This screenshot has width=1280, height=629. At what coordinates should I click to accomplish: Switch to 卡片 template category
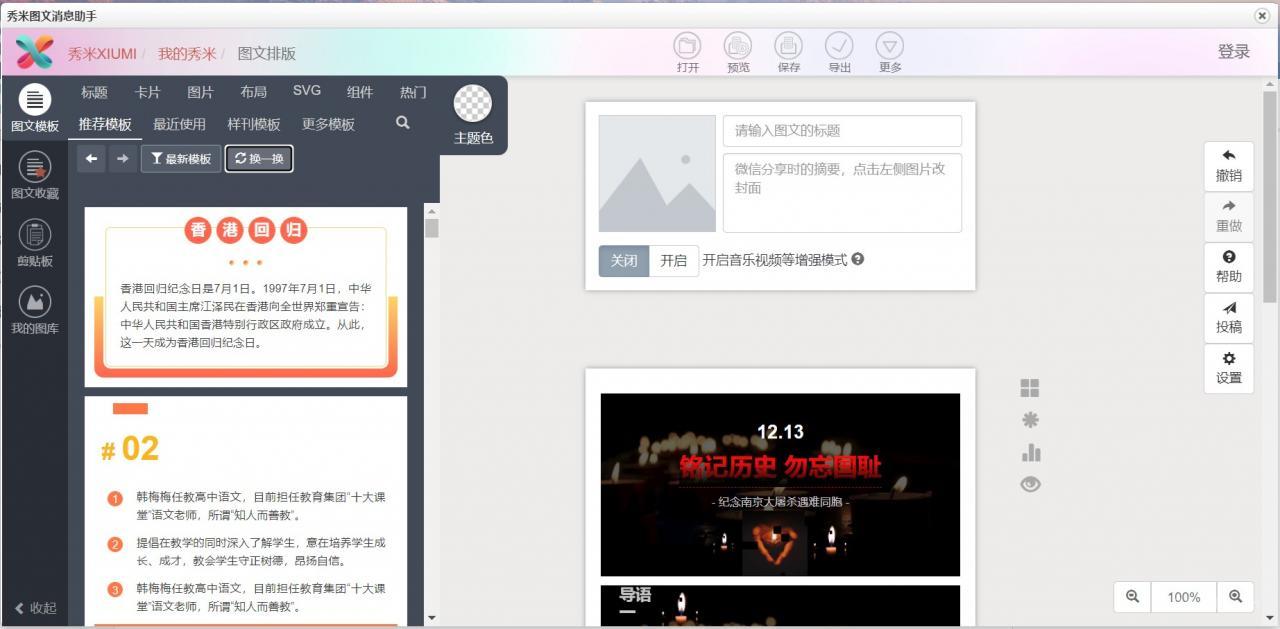148,92
